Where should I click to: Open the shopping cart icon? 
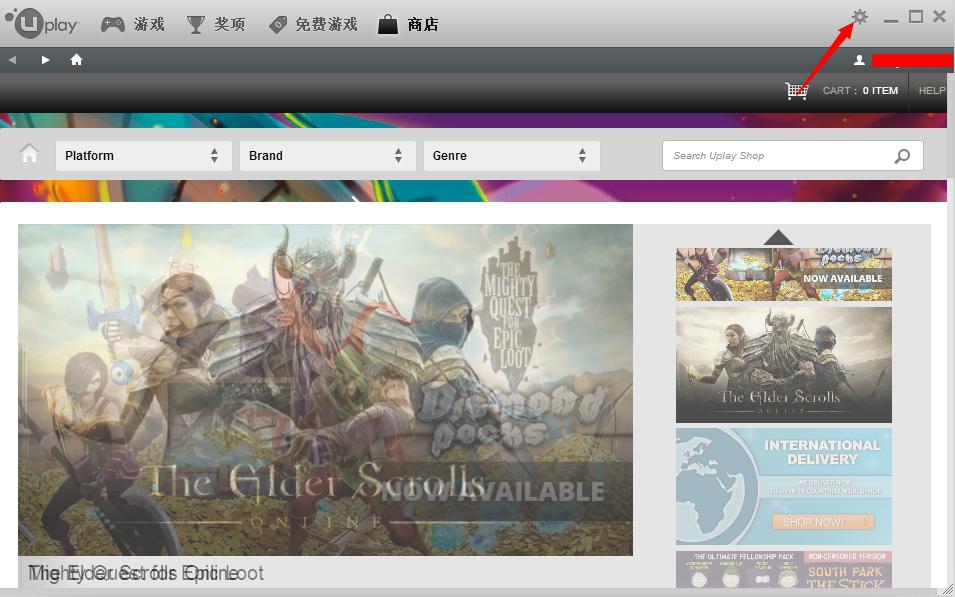797,91
